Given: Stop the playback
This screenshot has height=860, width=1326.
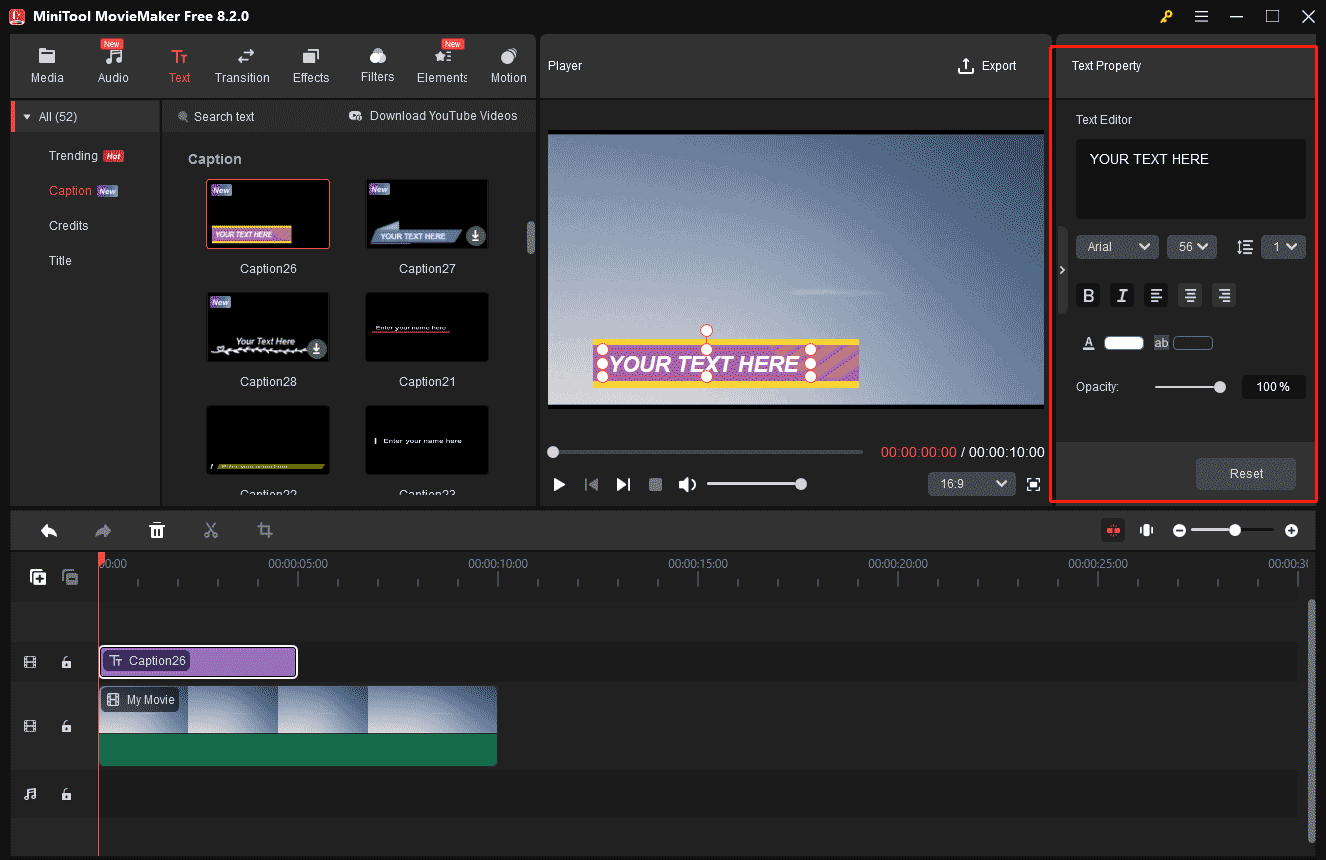Looking at the screenshot, I should coord(655,485).
